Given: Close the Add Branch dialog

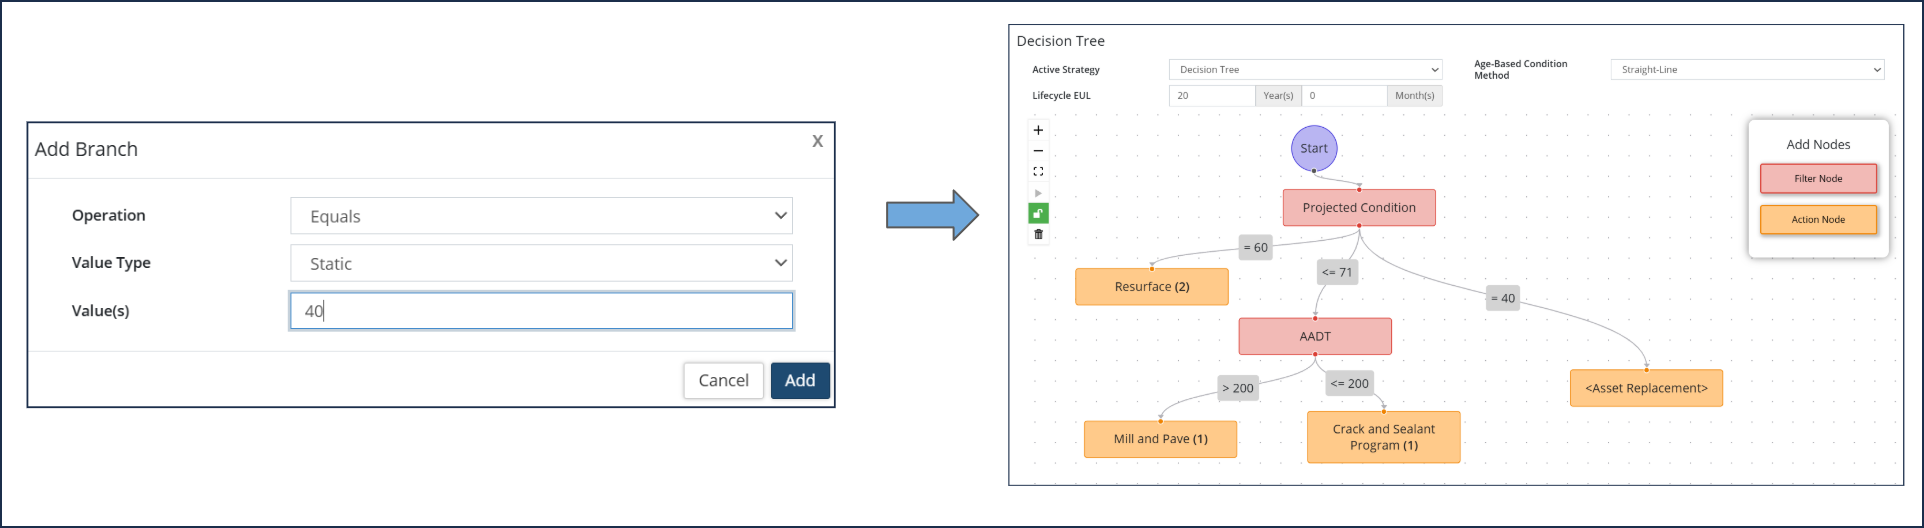Looking at the screenshot, I should click(817, 141).
